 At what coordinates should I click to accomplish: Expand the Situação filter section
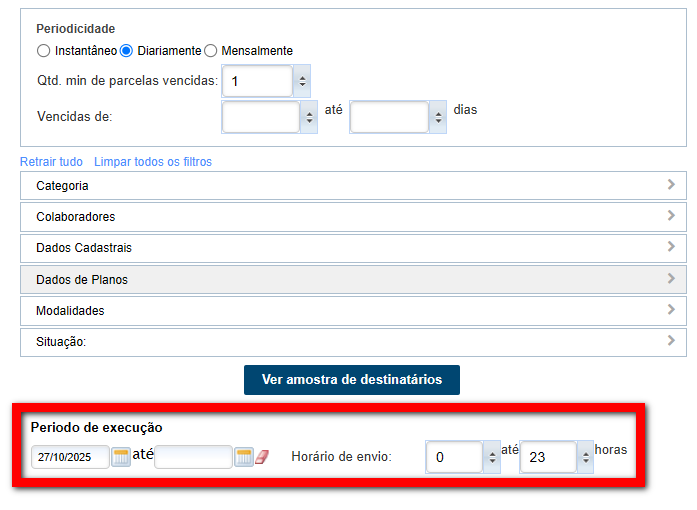(353, 342)
